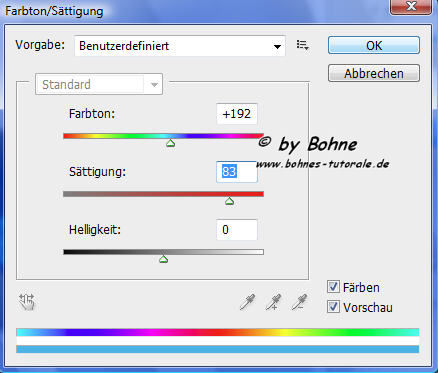Click the Vorgabe dropdown arrow

pos(277,46)
